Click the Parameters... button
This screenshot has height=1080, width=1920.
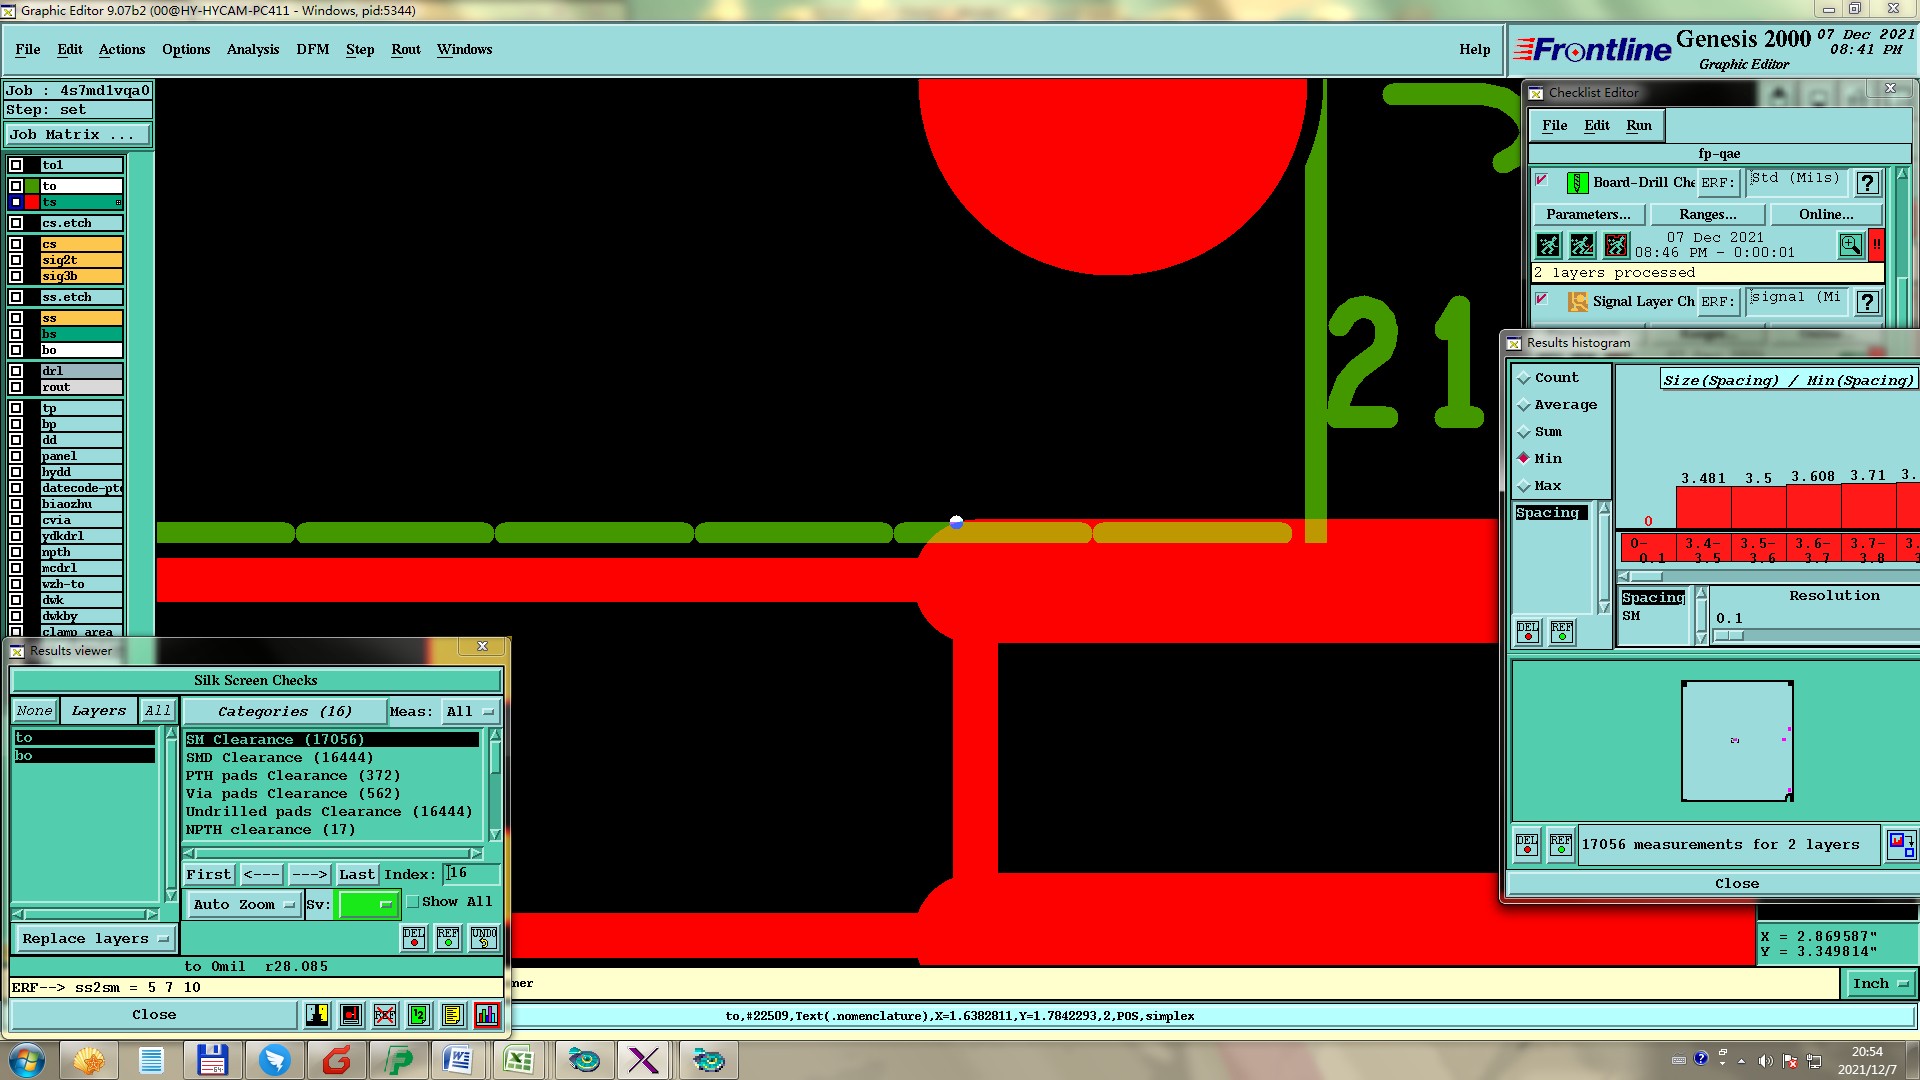[1587, 214]
